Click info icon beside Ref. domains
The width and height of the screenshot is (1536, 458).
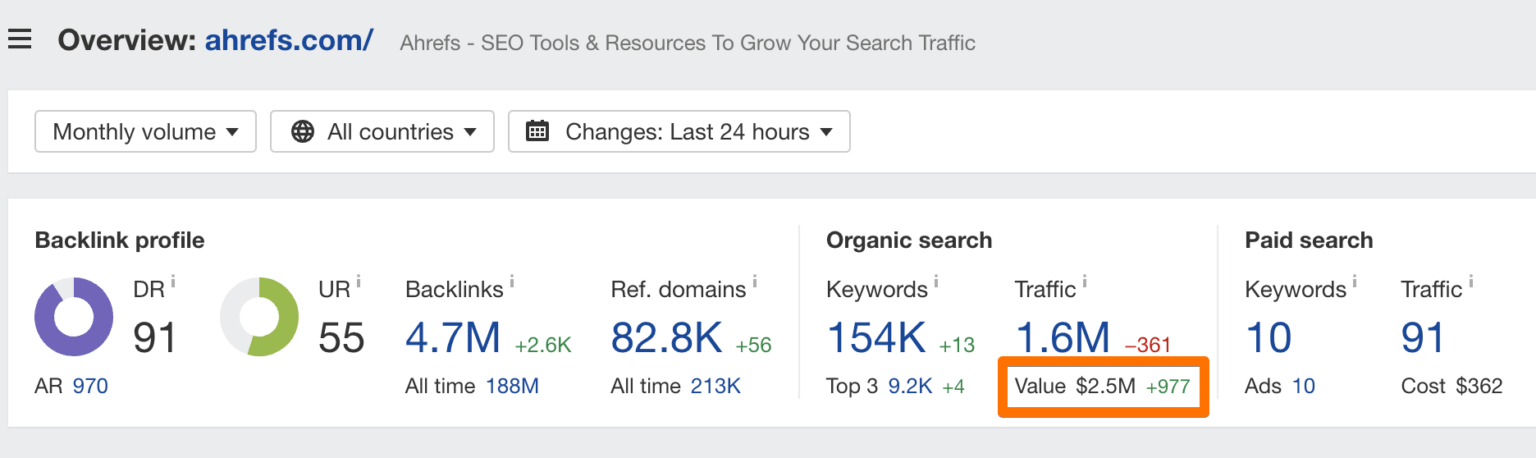point(755,283)
